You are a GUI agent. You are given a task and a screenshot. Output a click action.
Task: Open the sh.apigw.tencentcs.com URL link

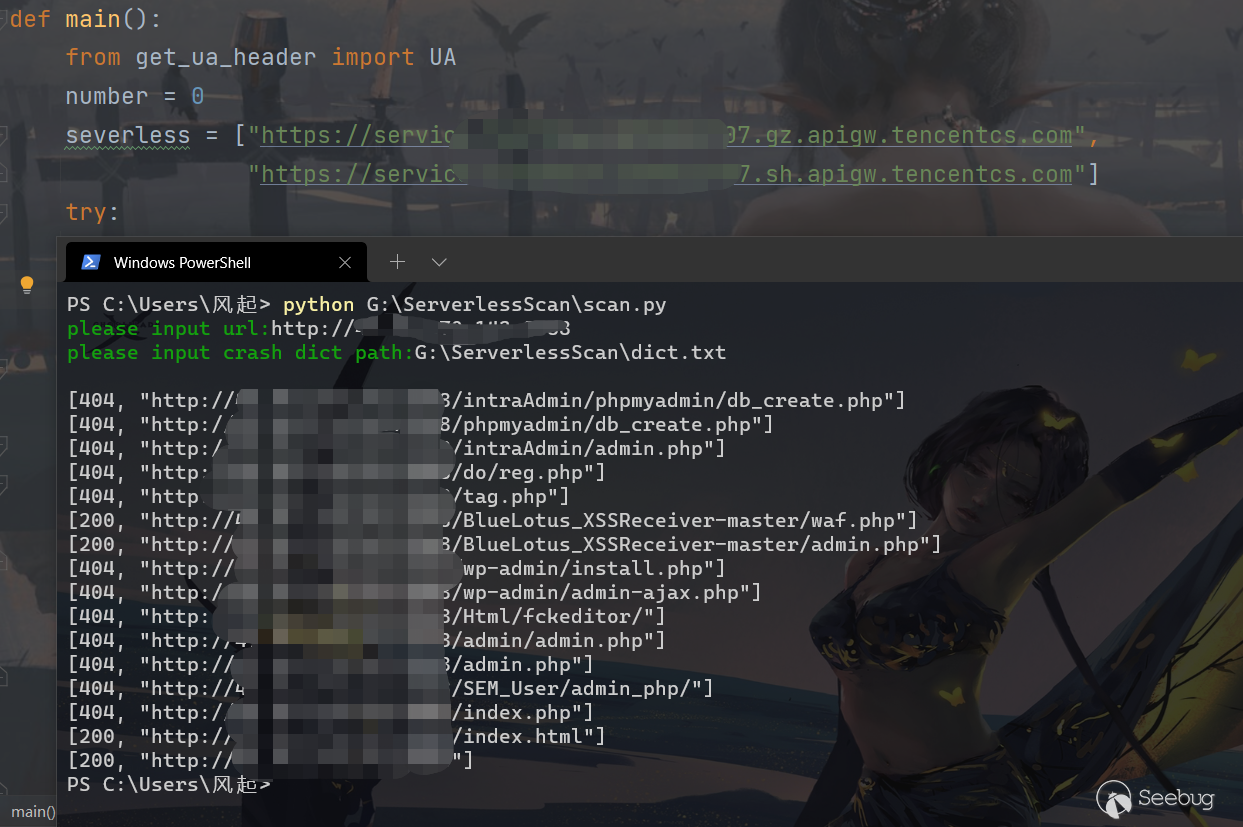point(667,174)
